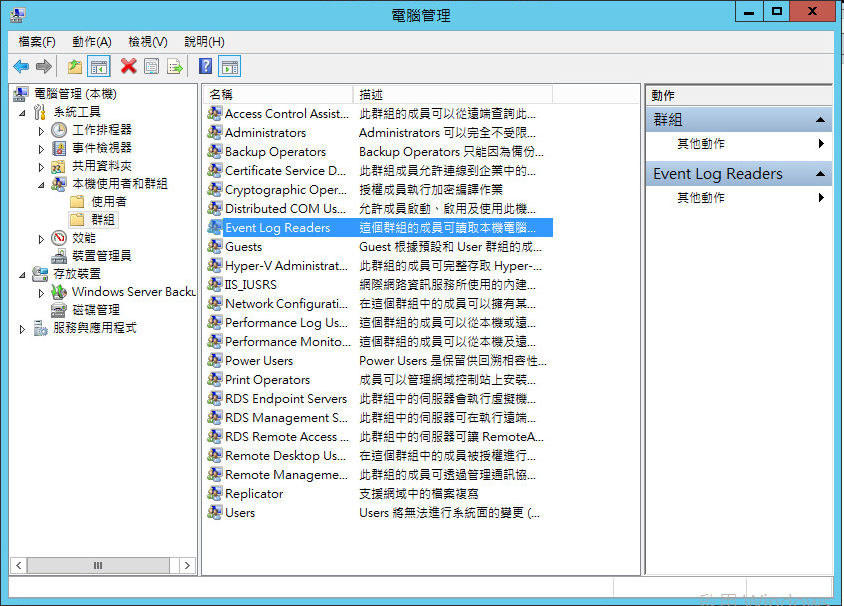This screenshot has height=606, width=844.
Task: Click the Windows Server Backup tree icon
Action: pyautogui.click(x=59, y=292)
